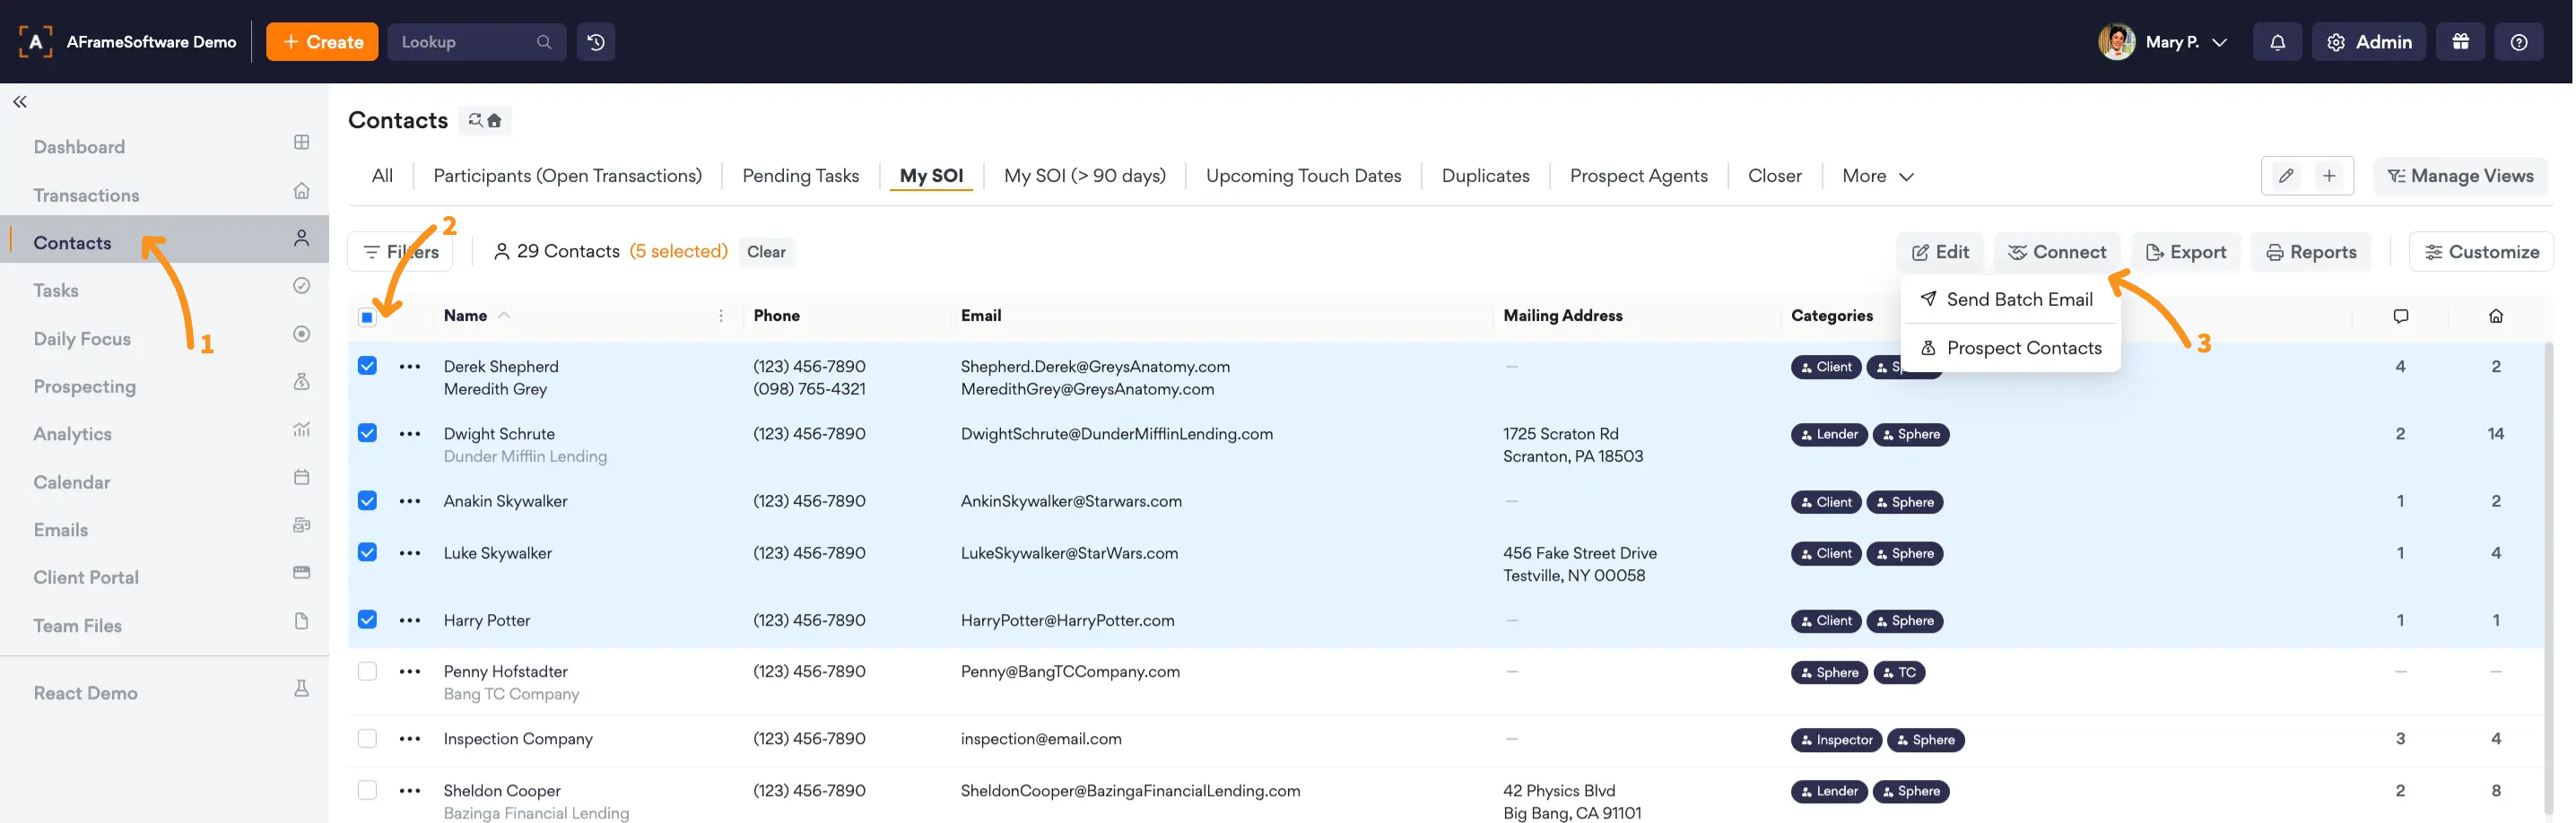Open row actions for Harry Potter

tap(410, 621)
